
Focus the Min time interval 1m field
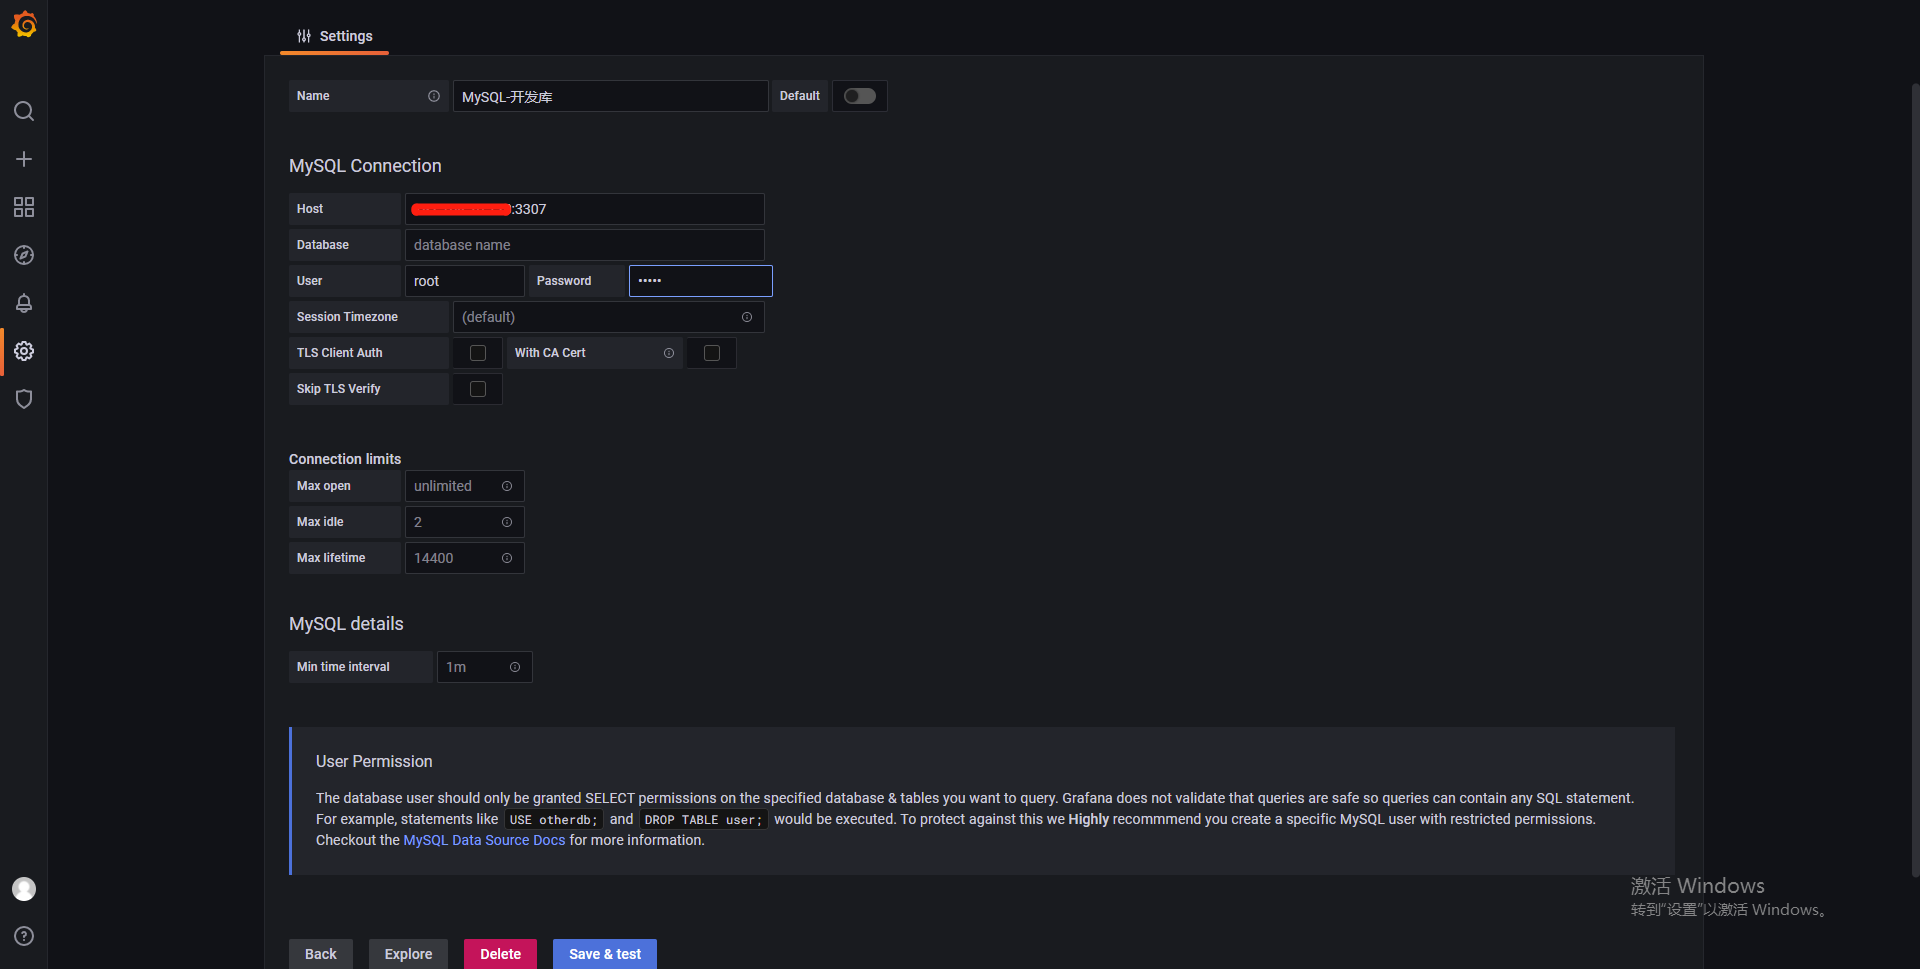pyautogui.click(x=484, y=667)
